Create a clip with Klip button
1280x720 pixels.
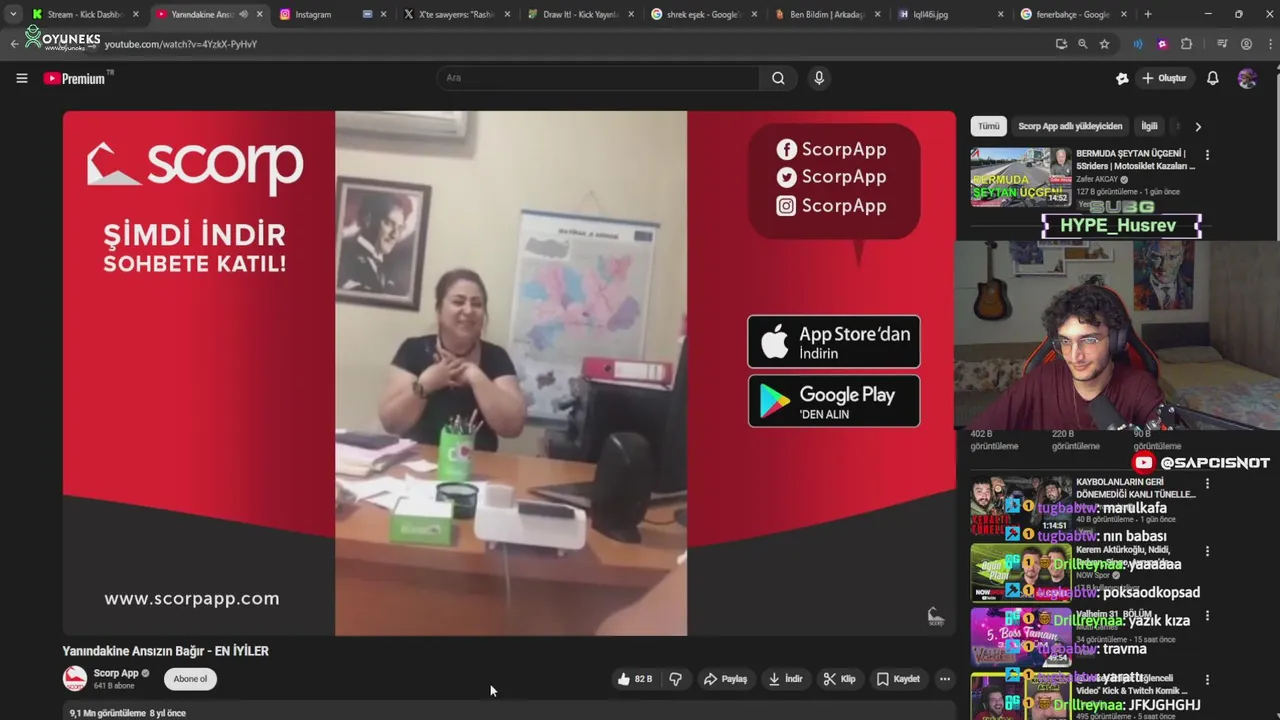coord(840,679)
